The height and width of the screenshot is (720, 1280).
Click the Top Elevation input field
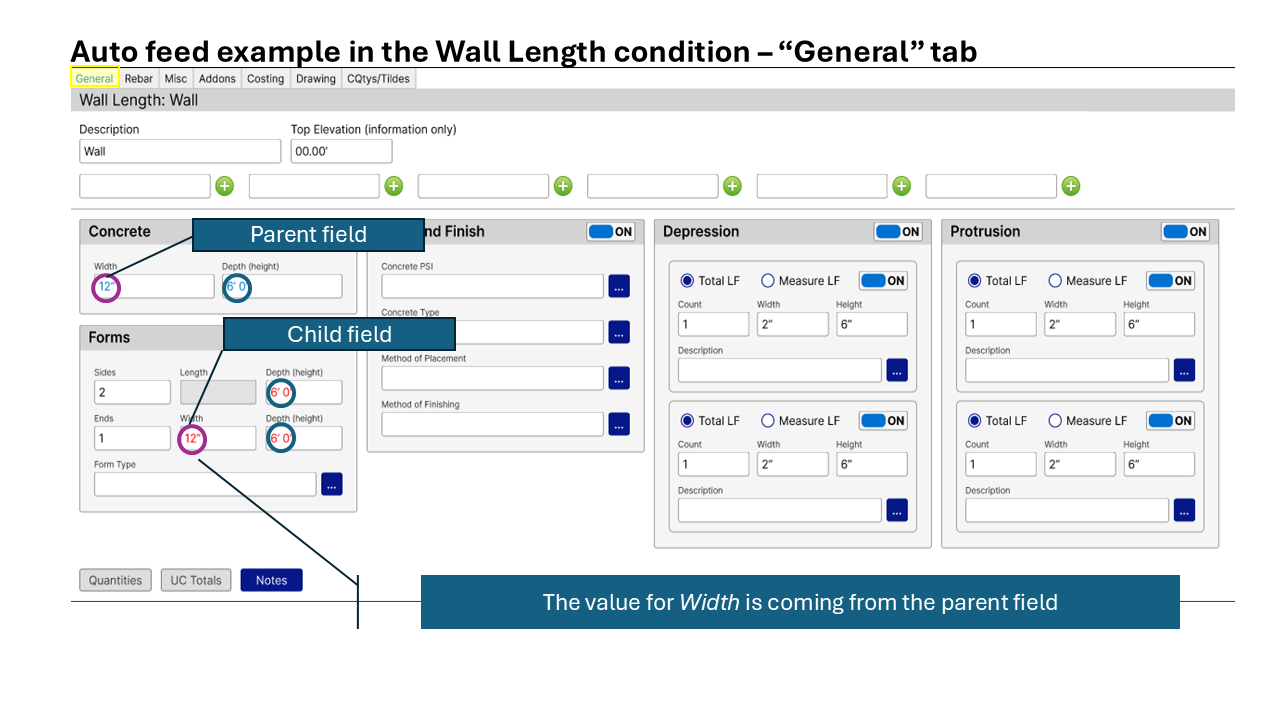(x=341, y=151)
